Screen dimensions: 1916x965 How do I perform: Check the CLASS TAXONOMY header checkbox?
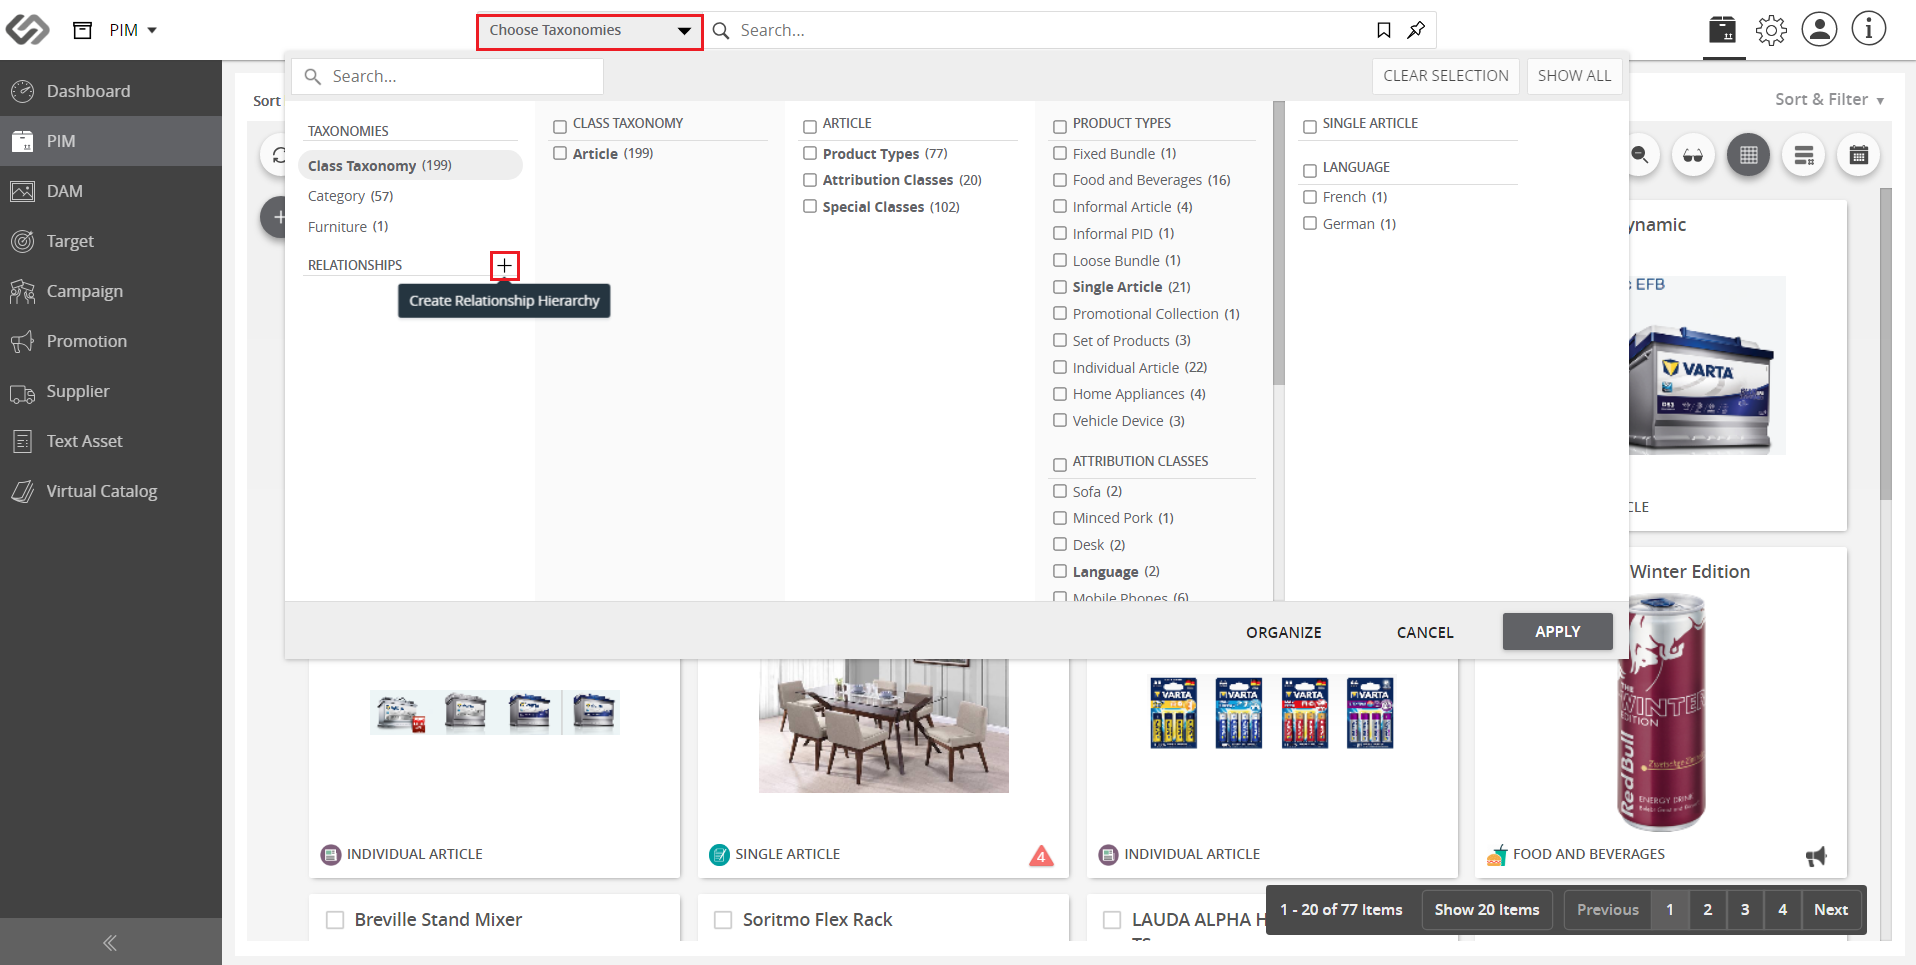[560, 127]
